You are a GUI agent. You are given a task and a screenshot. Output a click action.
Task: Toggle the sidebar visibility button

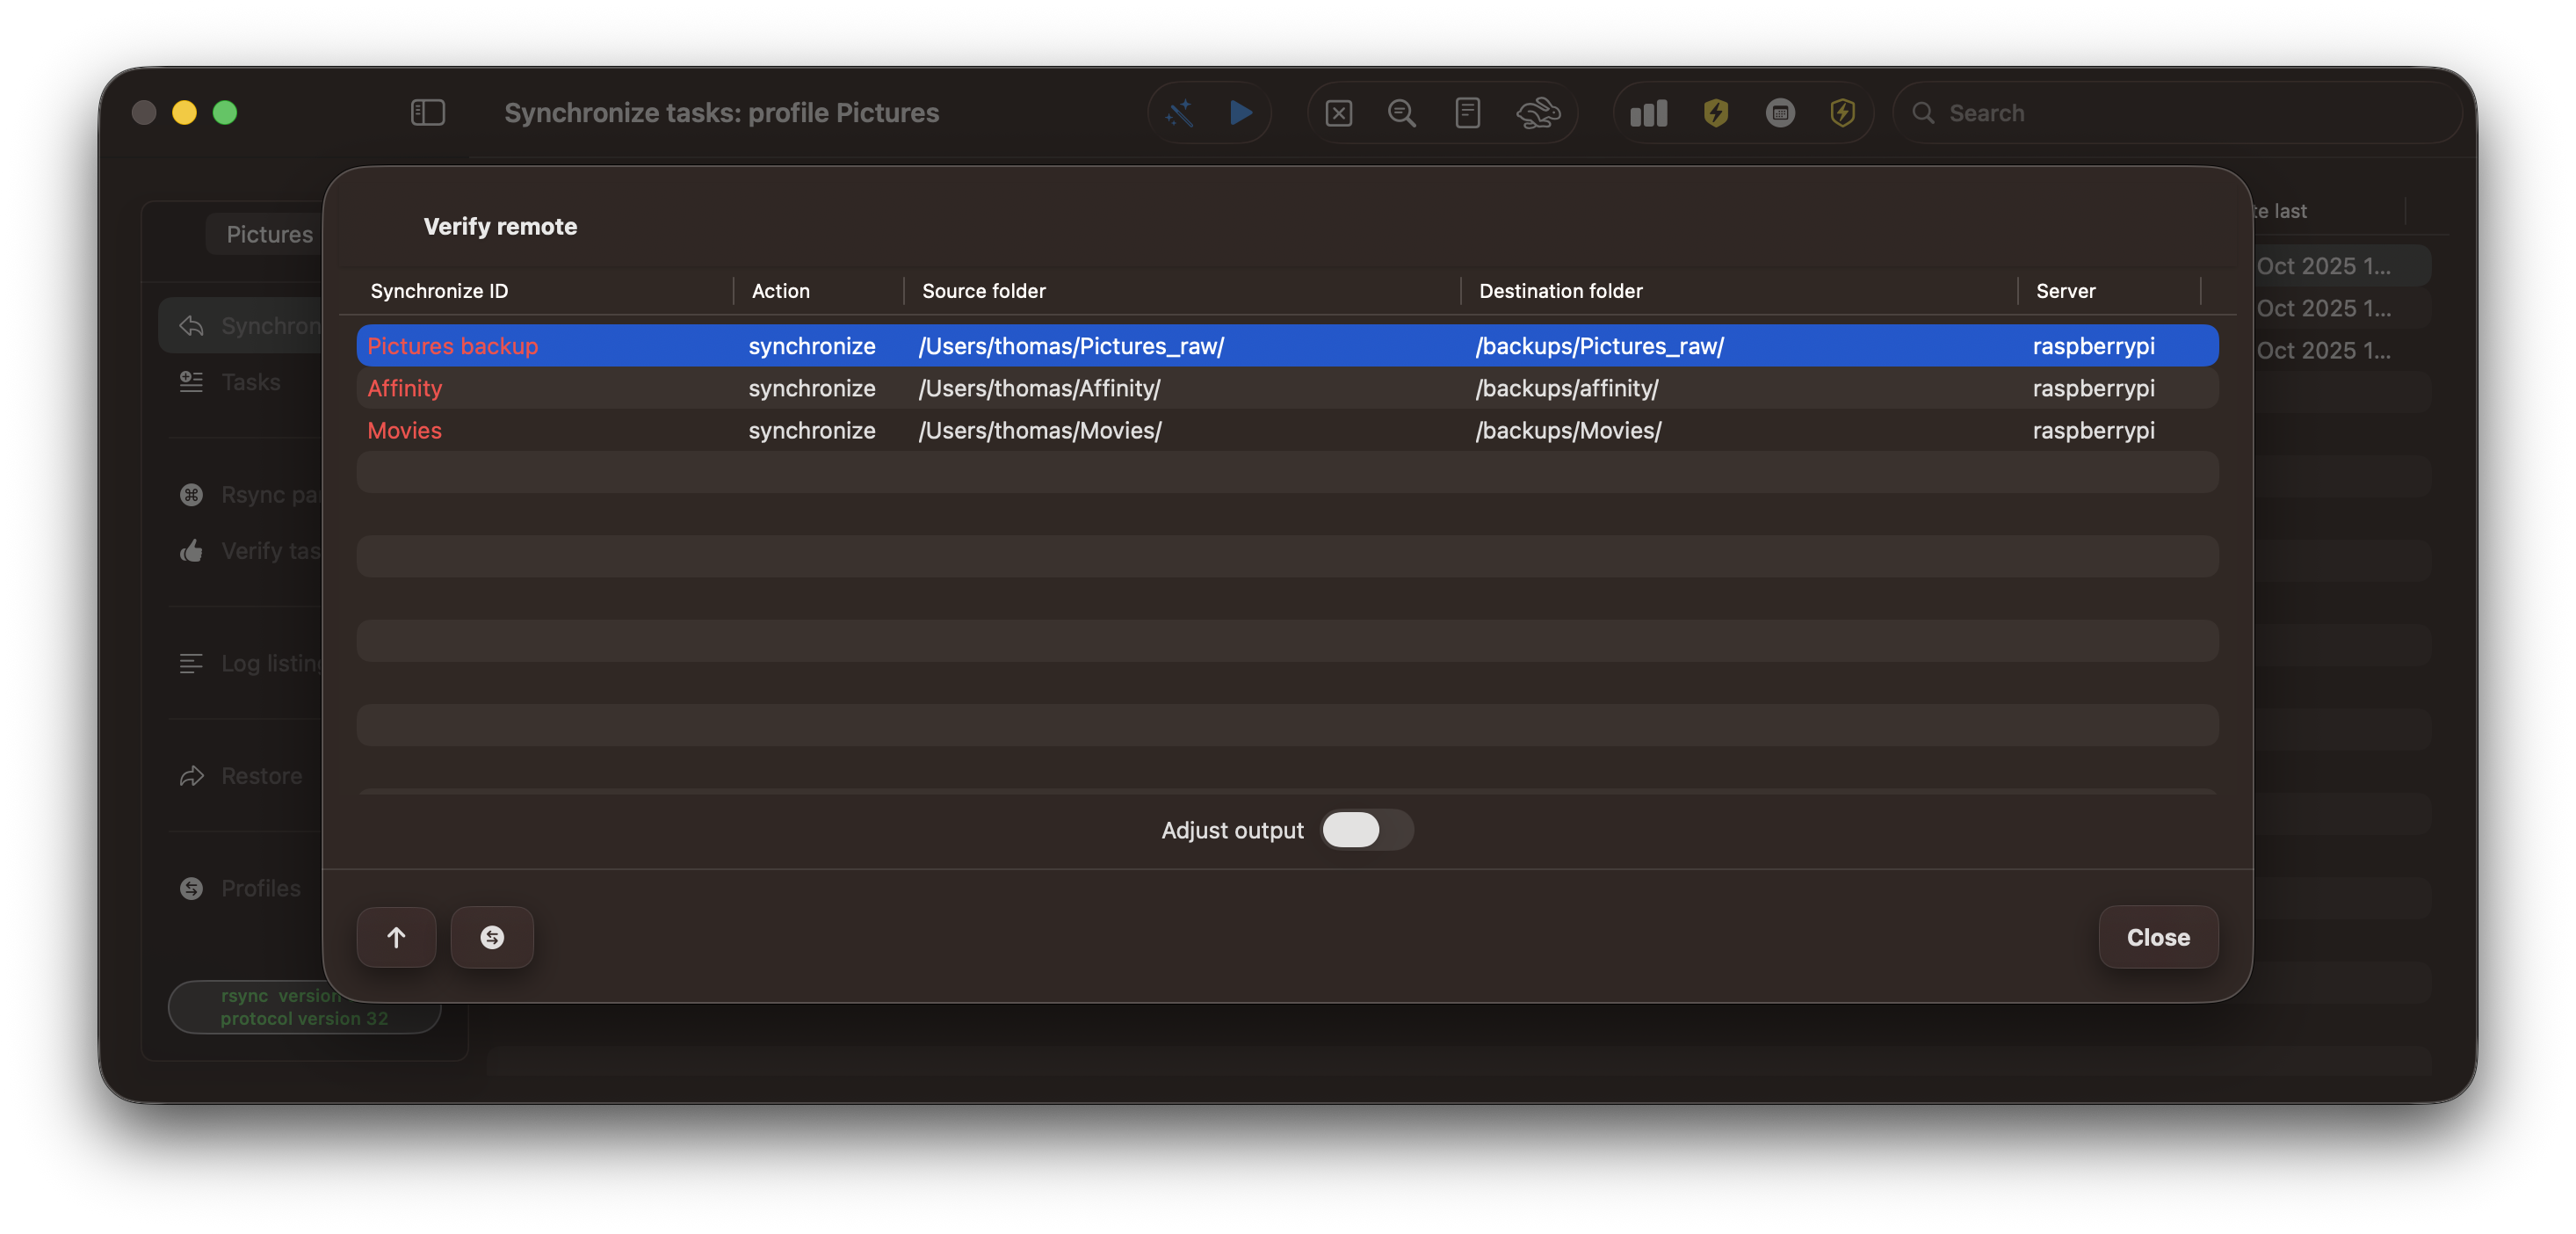click(x=428, y=113)
